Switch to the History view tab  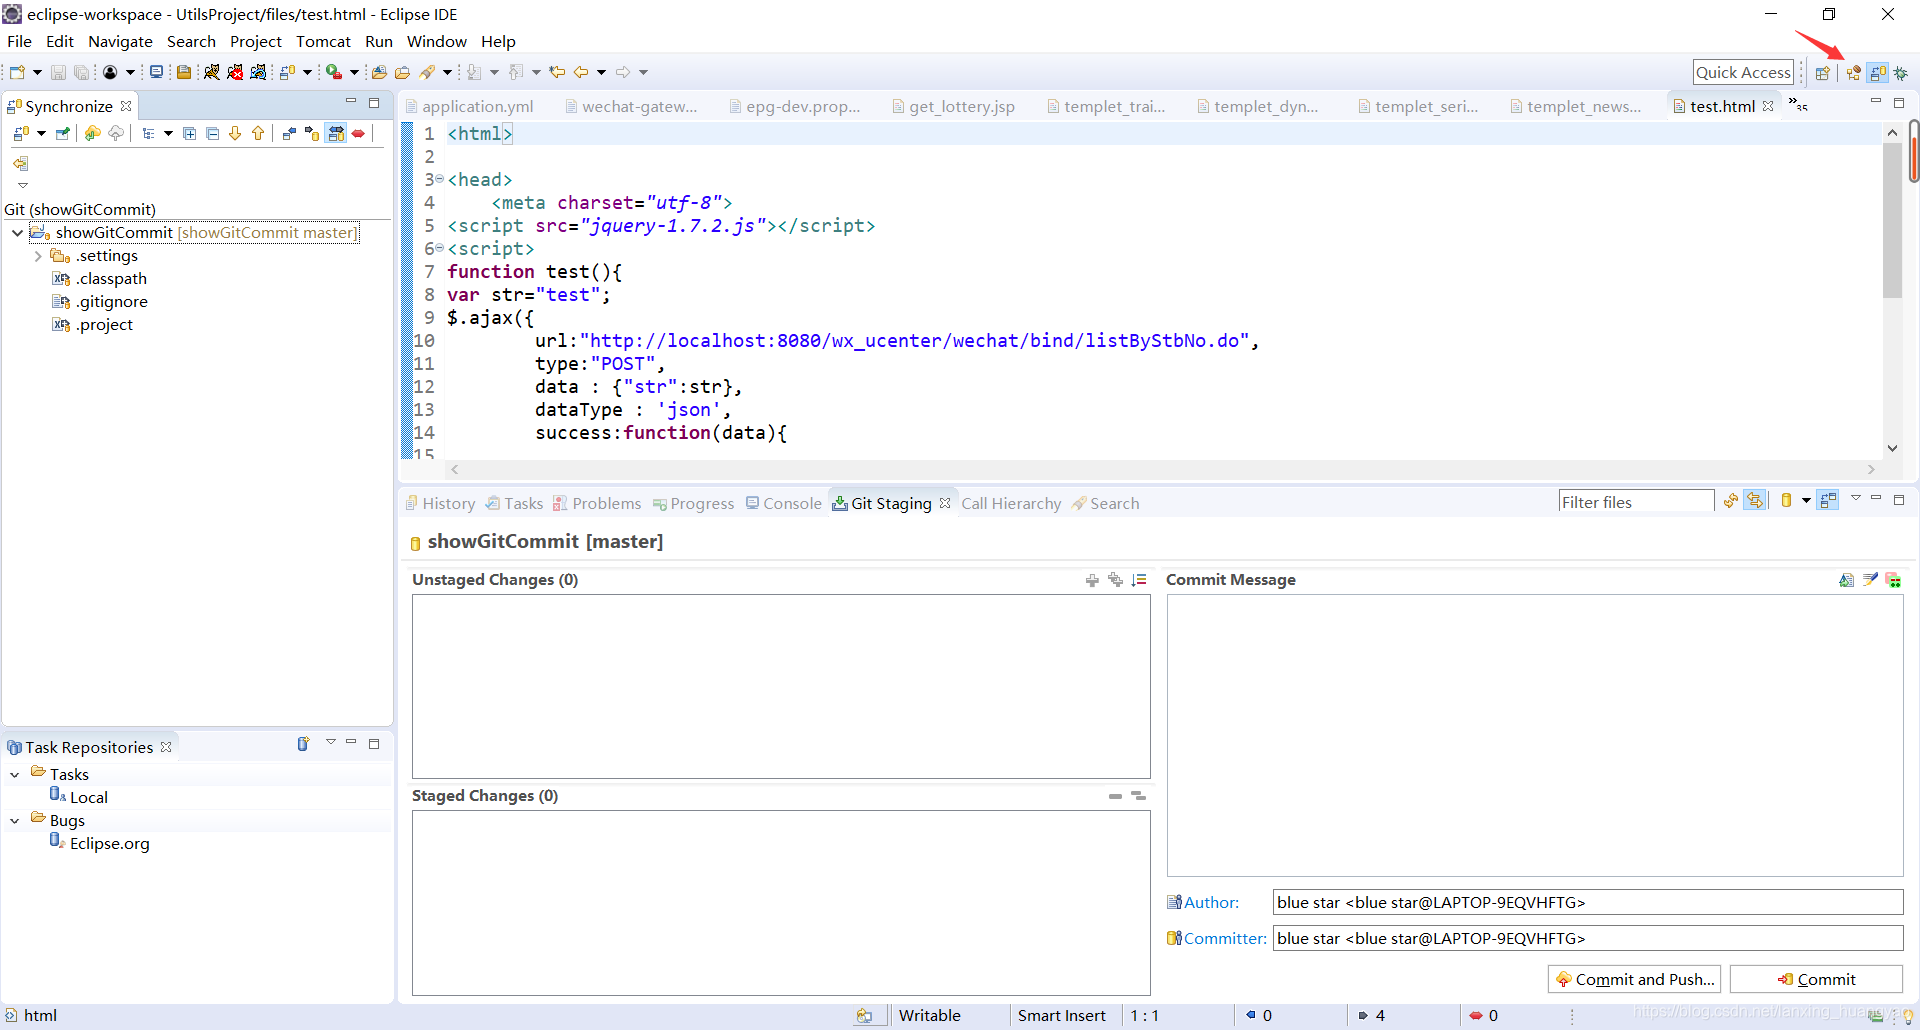point(440,504)
